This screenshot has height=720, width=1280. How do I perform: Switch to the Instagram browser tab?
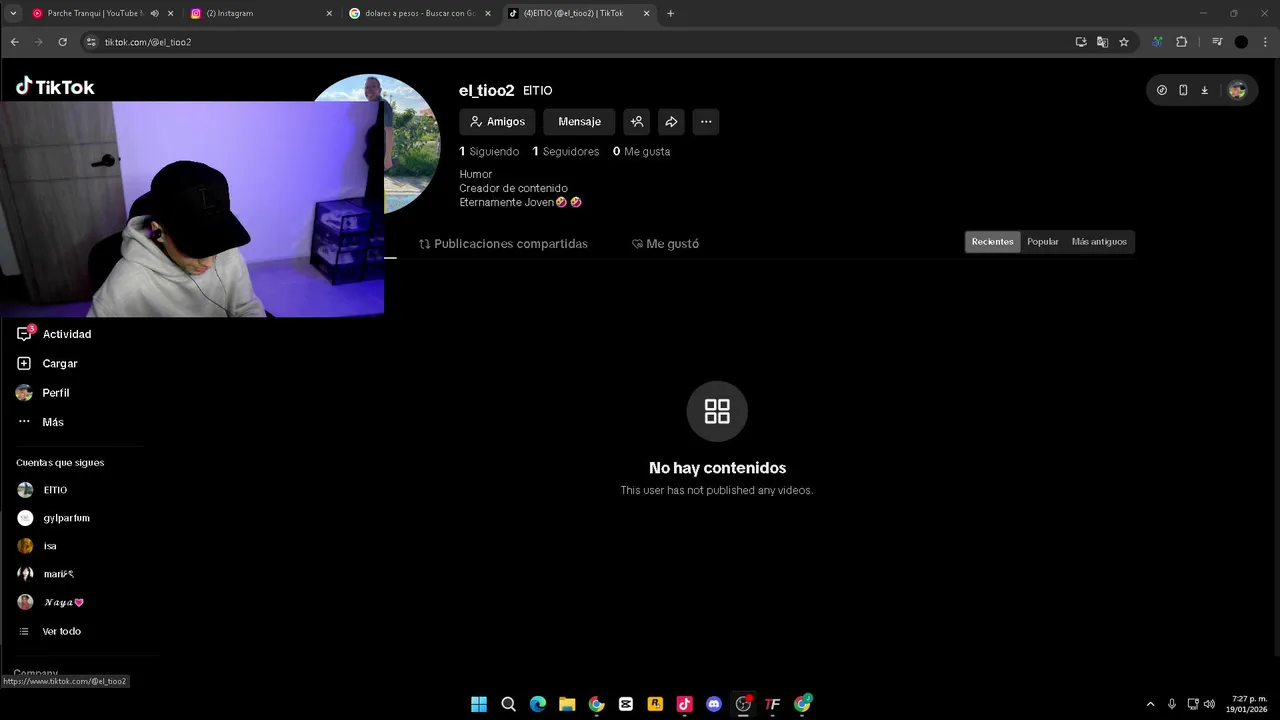(260, 13)
